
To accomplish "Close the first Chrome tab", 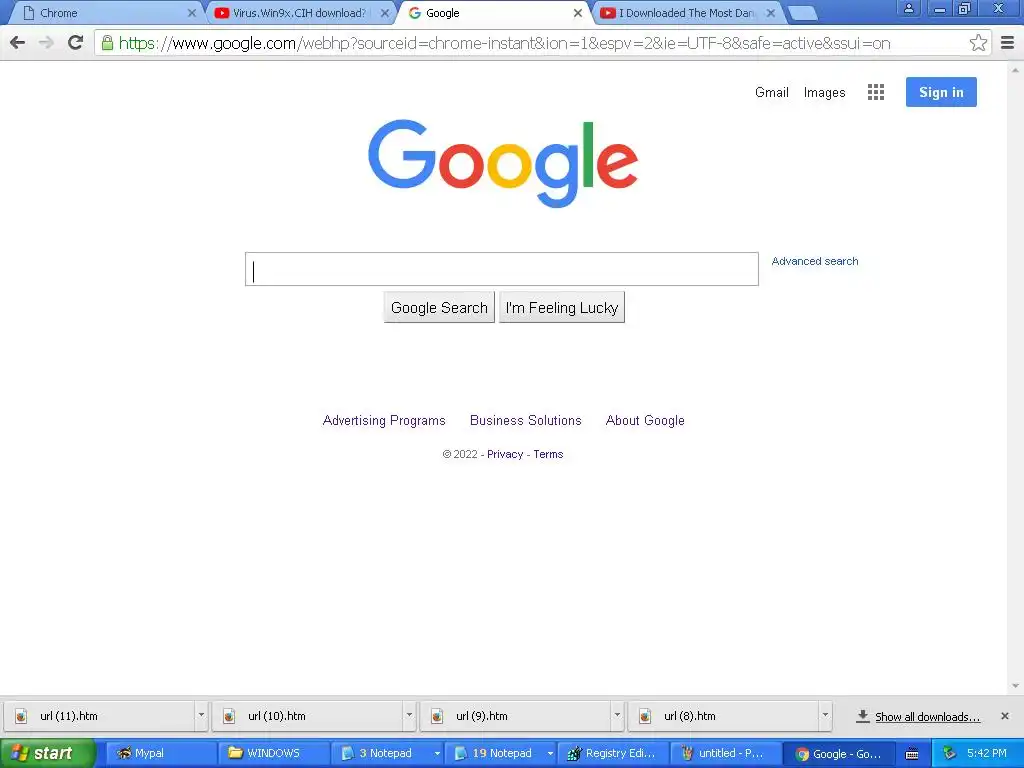I will click(x=191, y=13).
